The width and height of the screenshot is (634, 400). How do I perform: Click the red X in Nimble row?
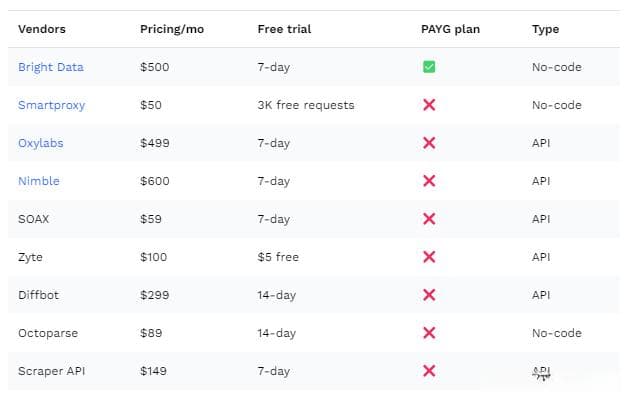pos(429,181)
